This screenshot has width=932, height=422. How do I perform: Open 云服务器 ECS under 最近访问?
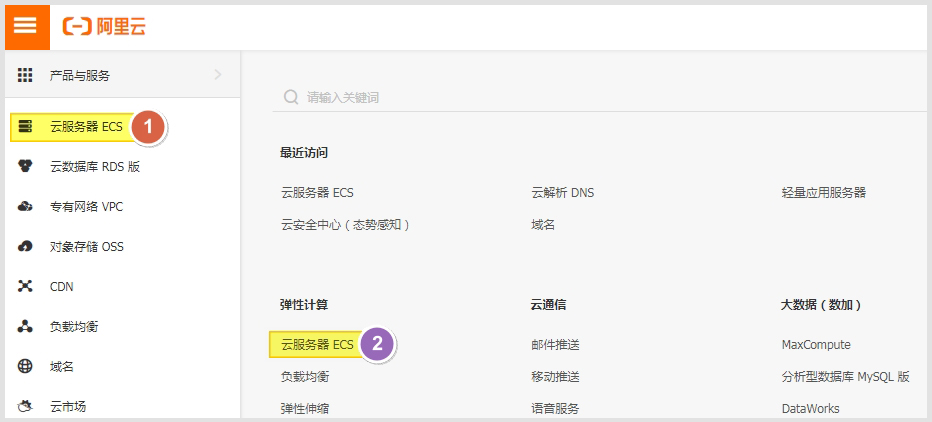[317, 193]
